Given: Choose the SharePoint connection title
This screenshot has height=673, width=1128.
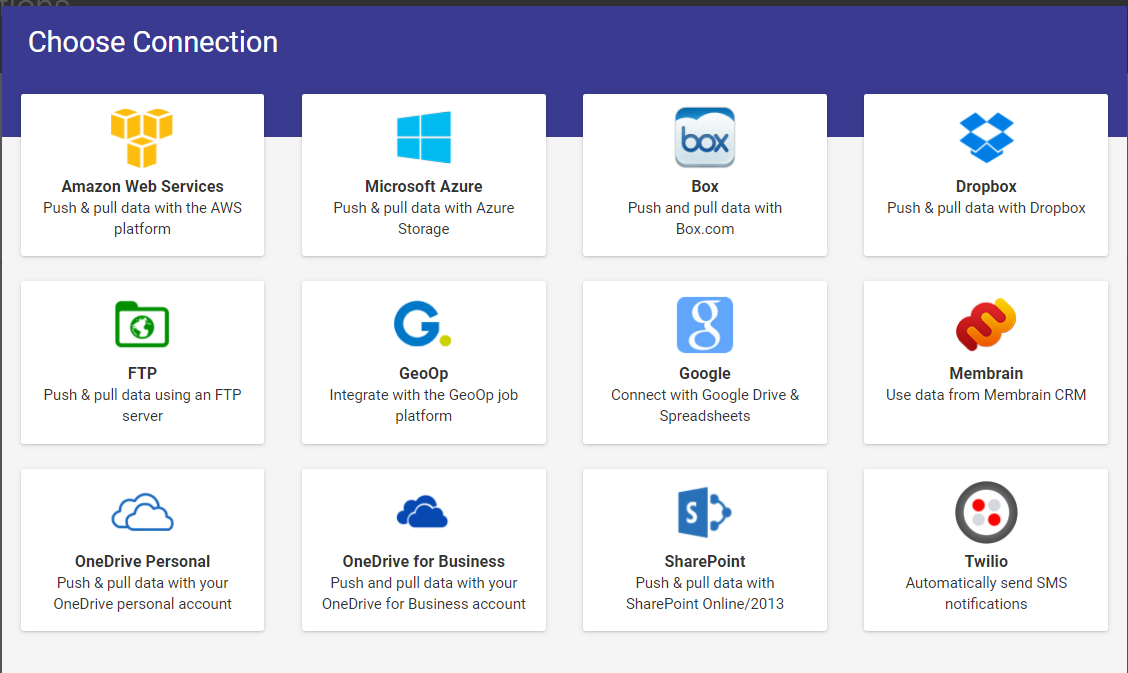Looking at the screenshot, I should coord(705,561).
